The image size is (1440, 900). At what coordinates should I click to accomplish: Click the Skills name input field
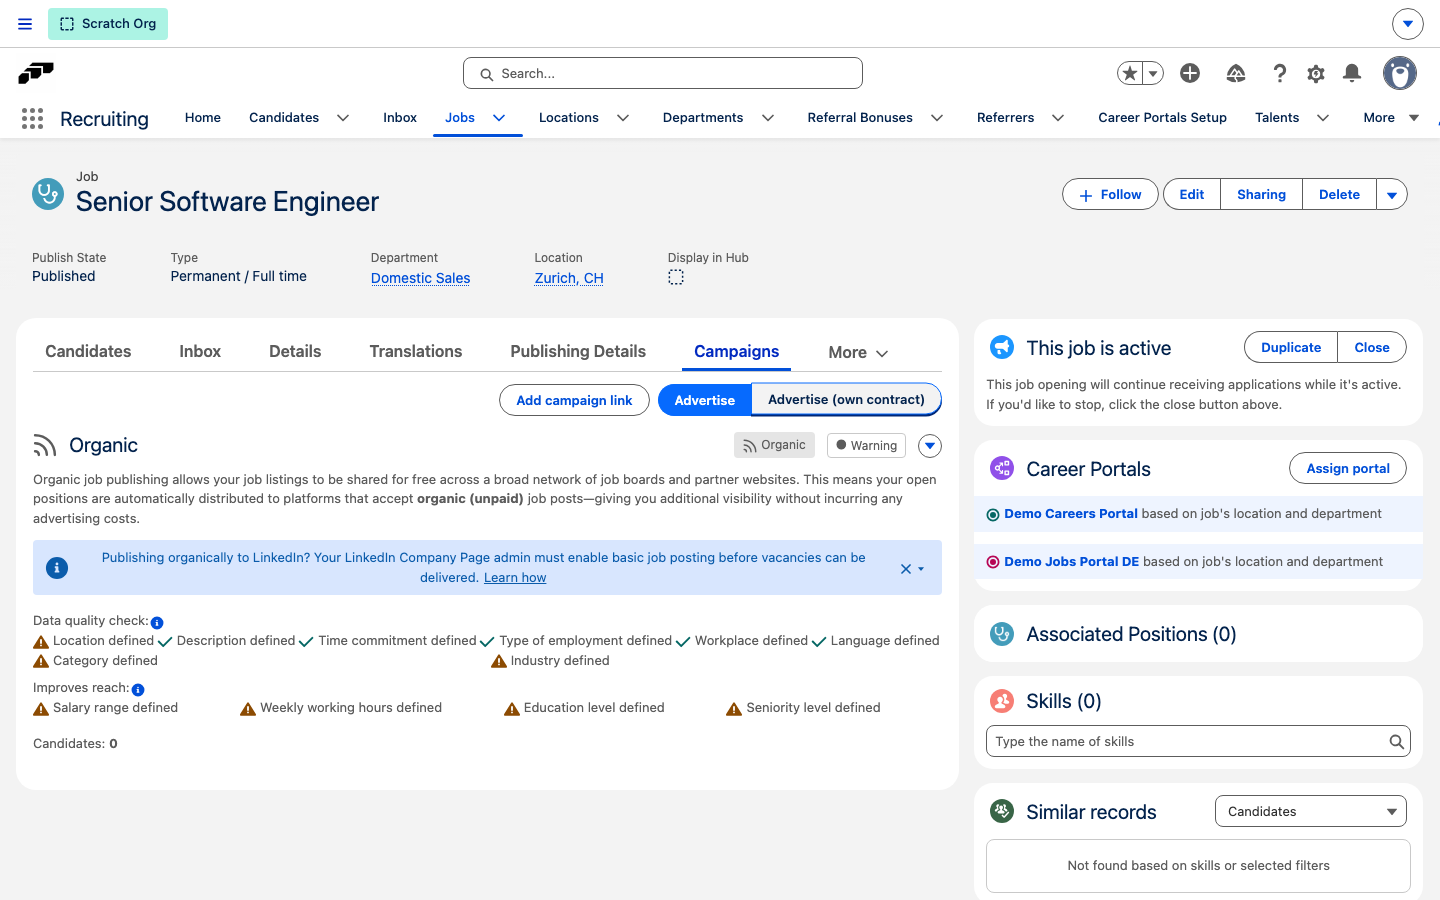pyautogui.click(x=1198, y=742)
